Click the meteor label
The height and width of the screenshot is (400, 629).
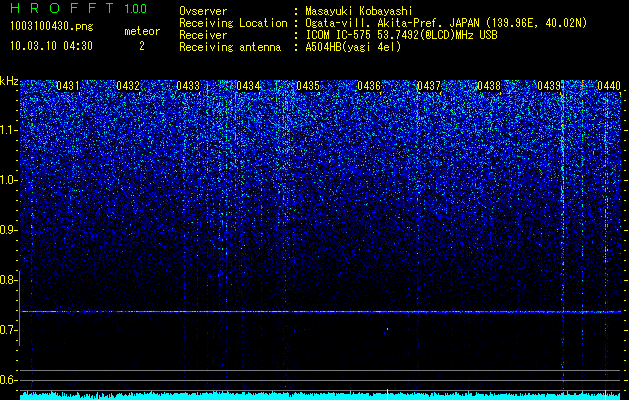tap(142, 31)
